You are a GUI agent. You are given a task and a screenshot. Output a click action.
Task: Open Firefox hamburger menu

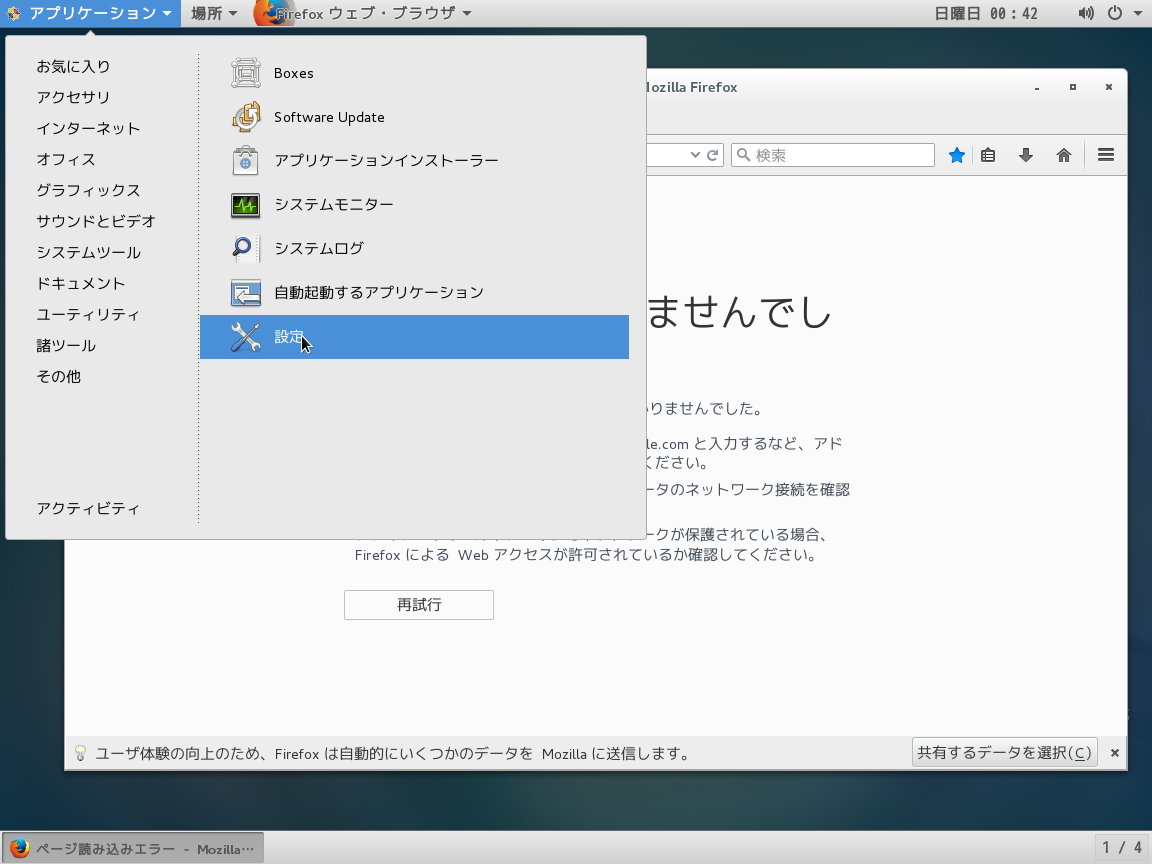tap(1106, 155)
